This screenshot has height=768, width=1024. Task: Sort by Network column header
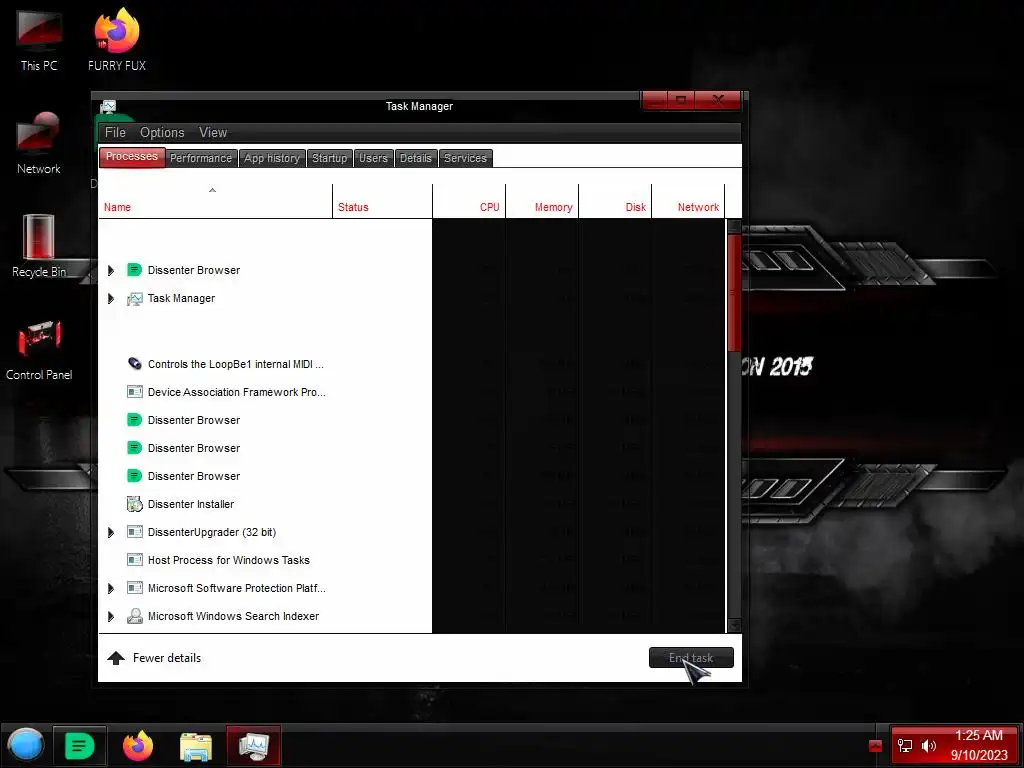click(x=688, y=200)
